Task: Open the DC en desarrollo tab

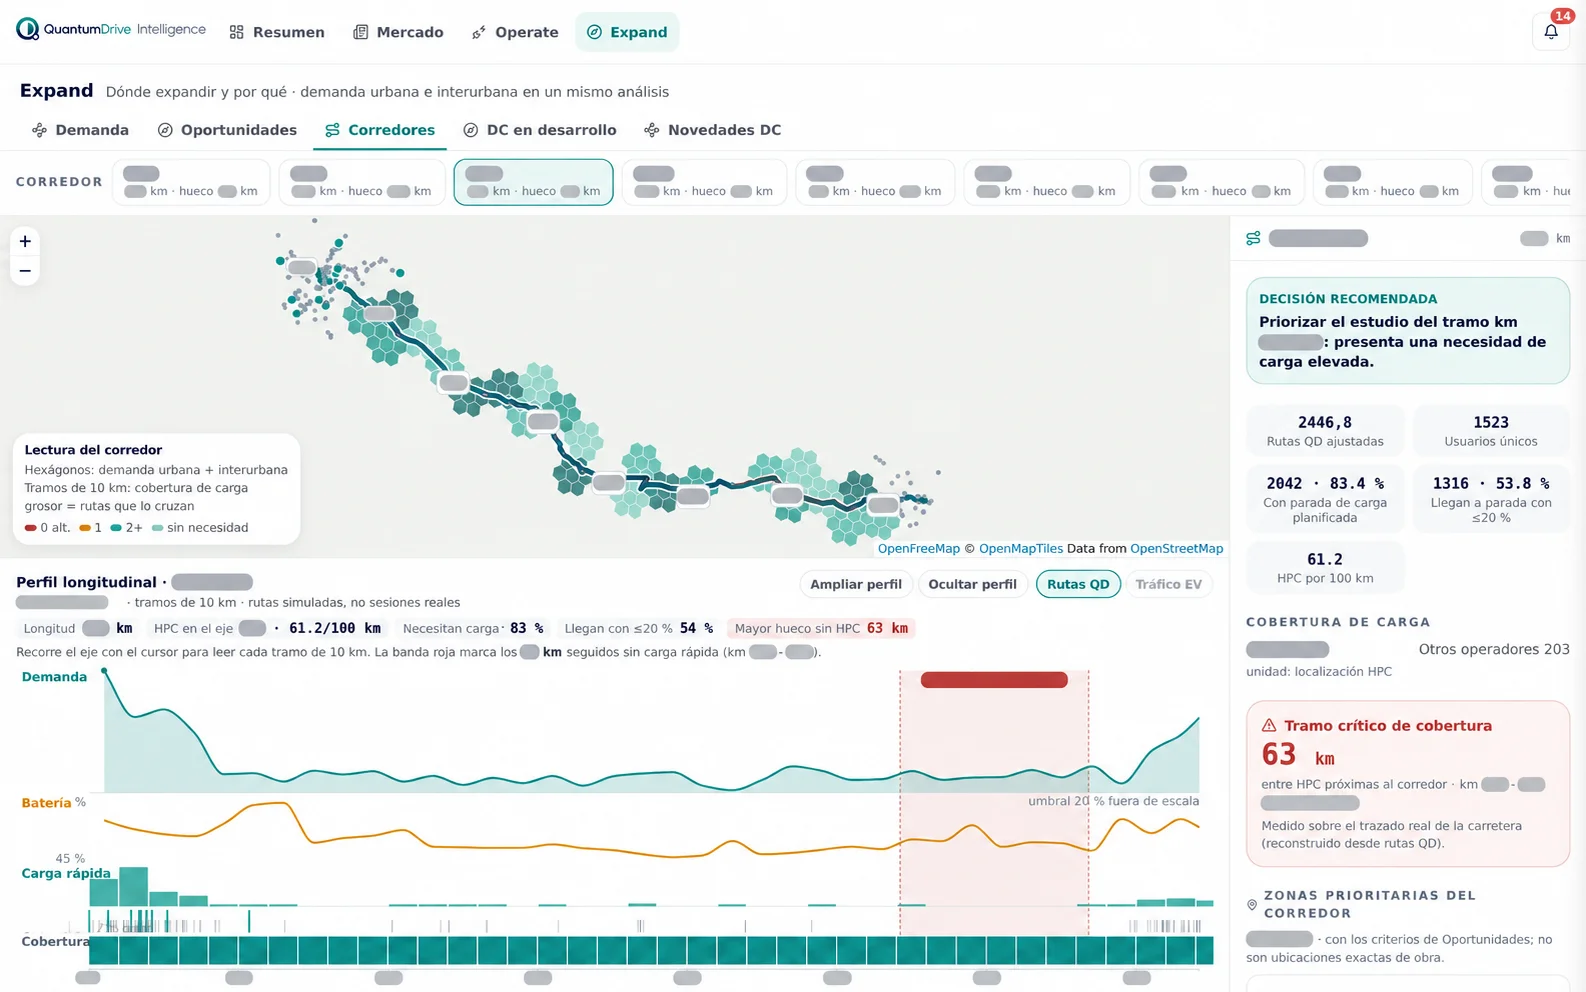Action: click(540, 130)
